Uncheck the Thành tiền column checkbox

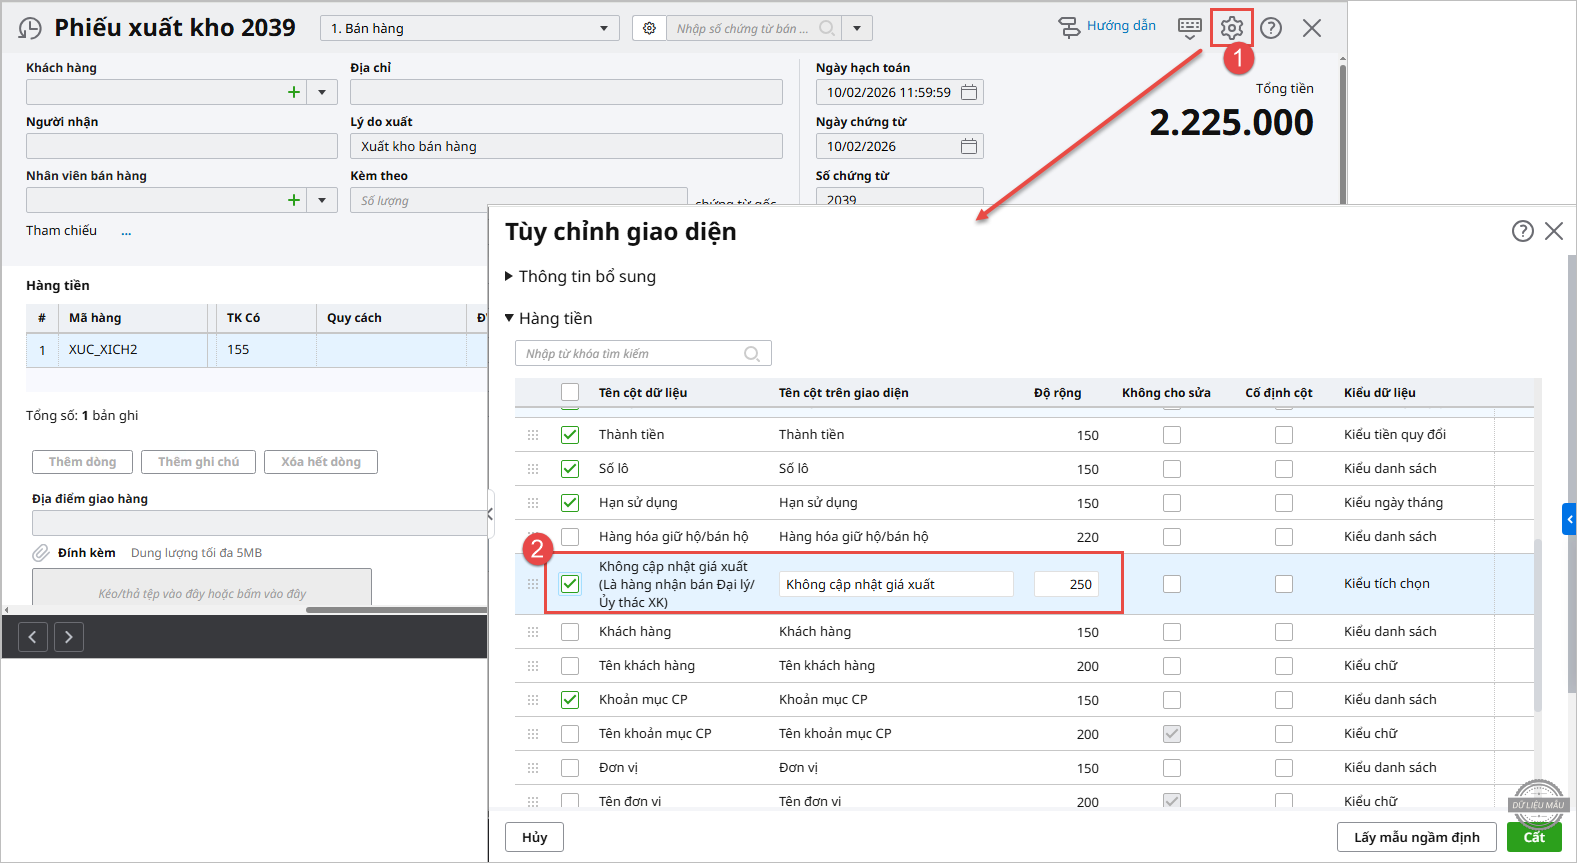point(570,435)
